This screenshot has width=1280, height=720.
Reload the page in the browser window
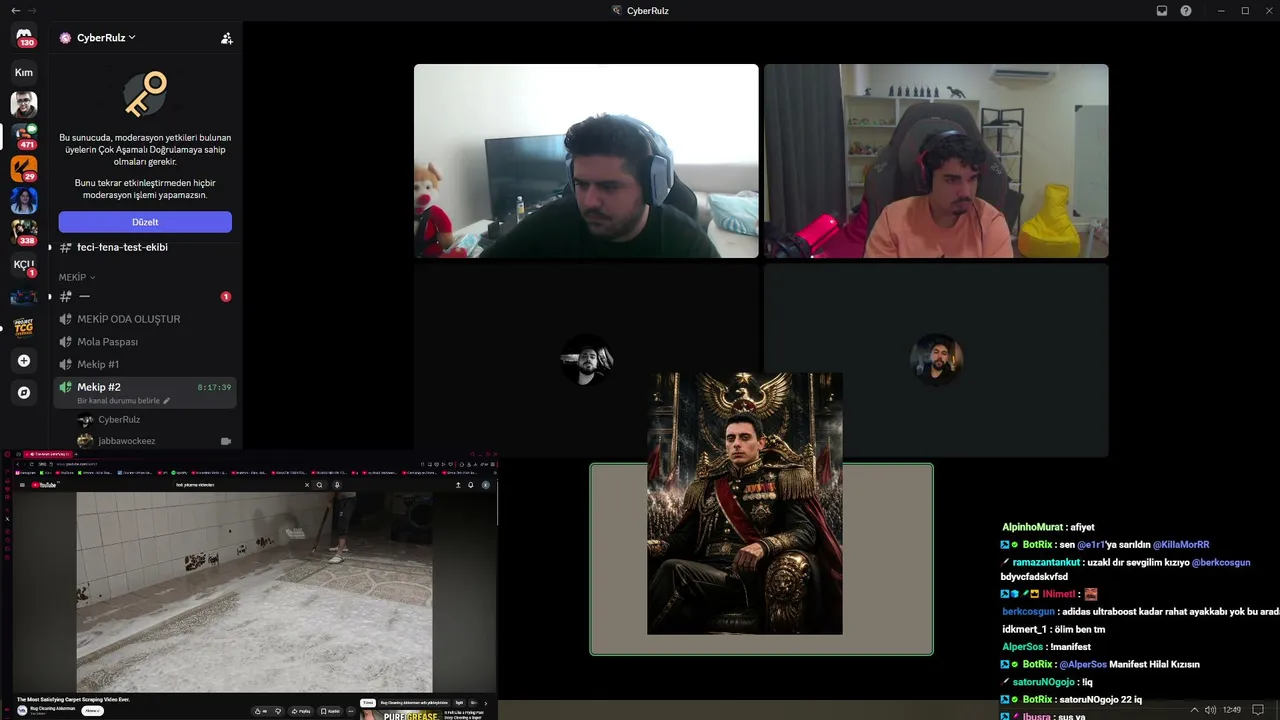pyautogui.click(x=31, y=464)
